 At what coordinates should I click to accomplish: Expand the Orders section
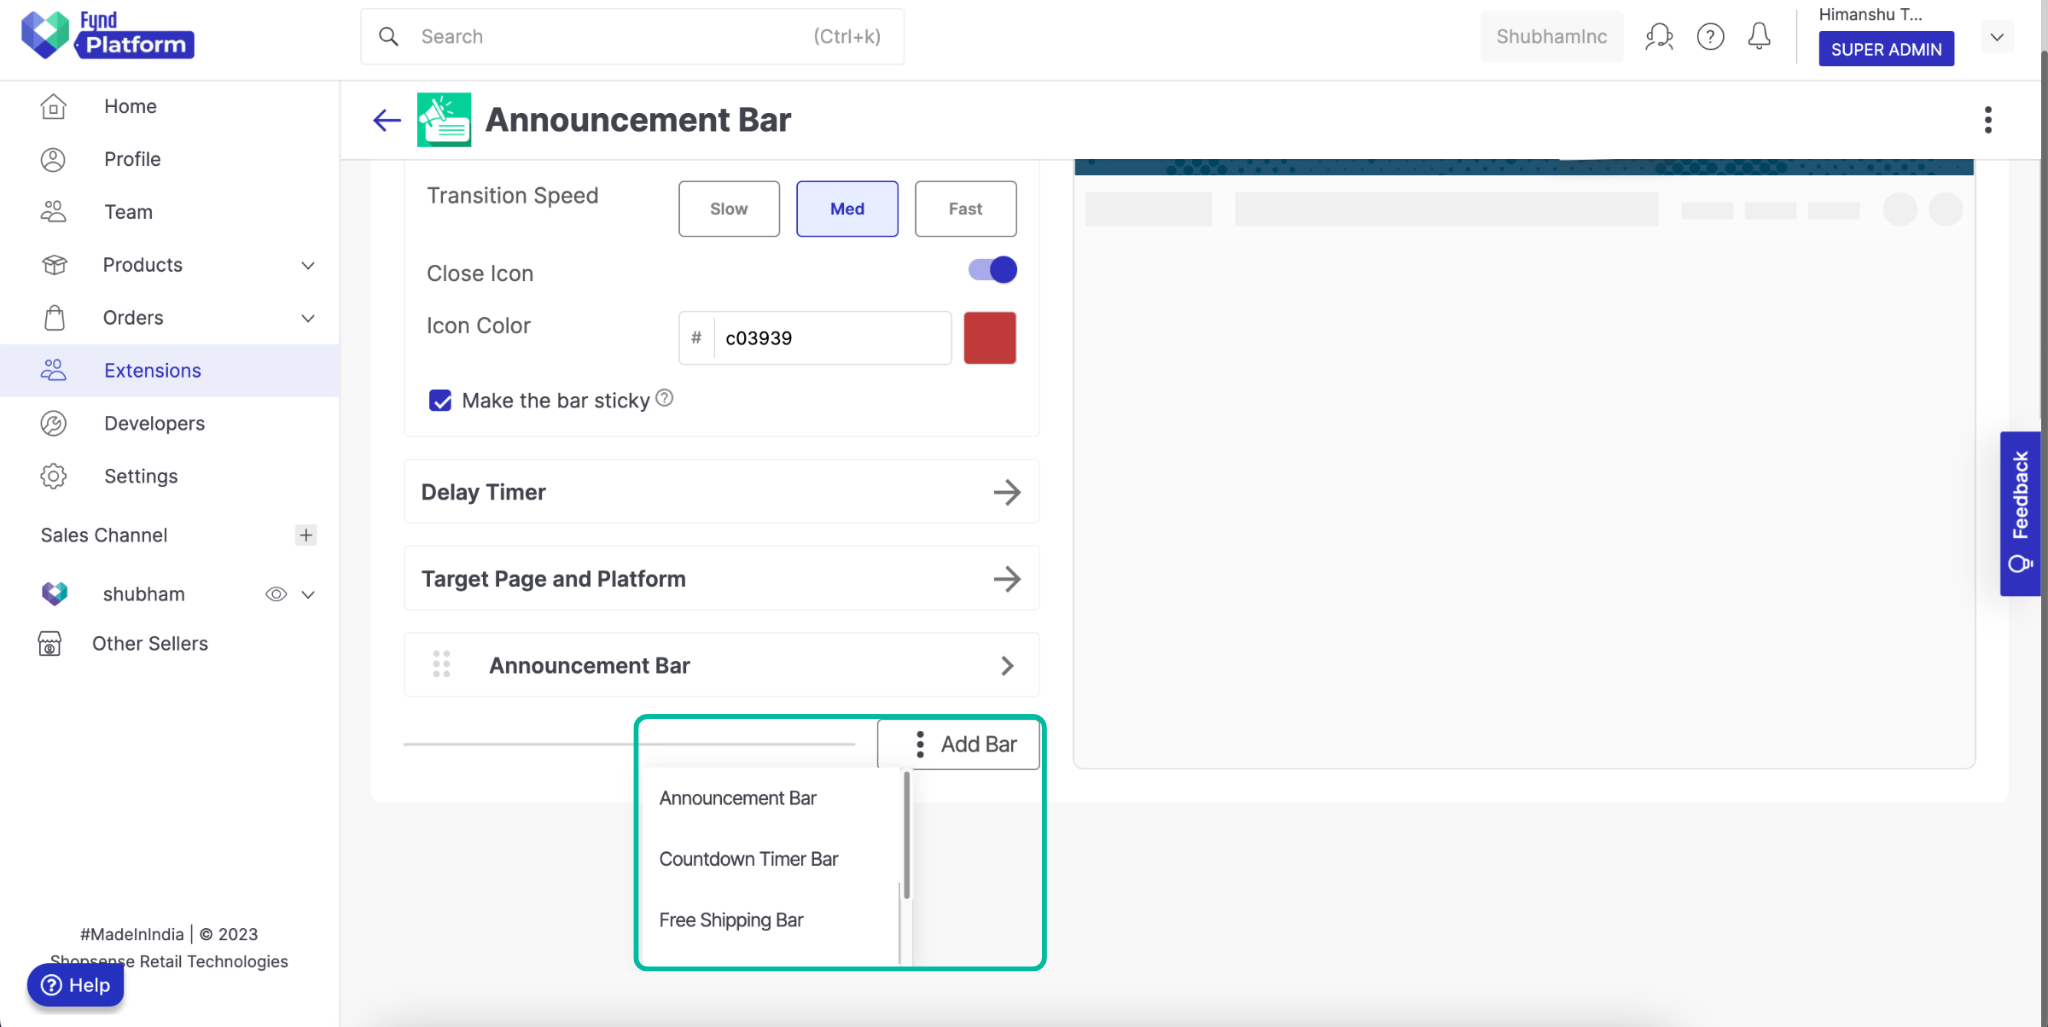(x=307, y=317)
